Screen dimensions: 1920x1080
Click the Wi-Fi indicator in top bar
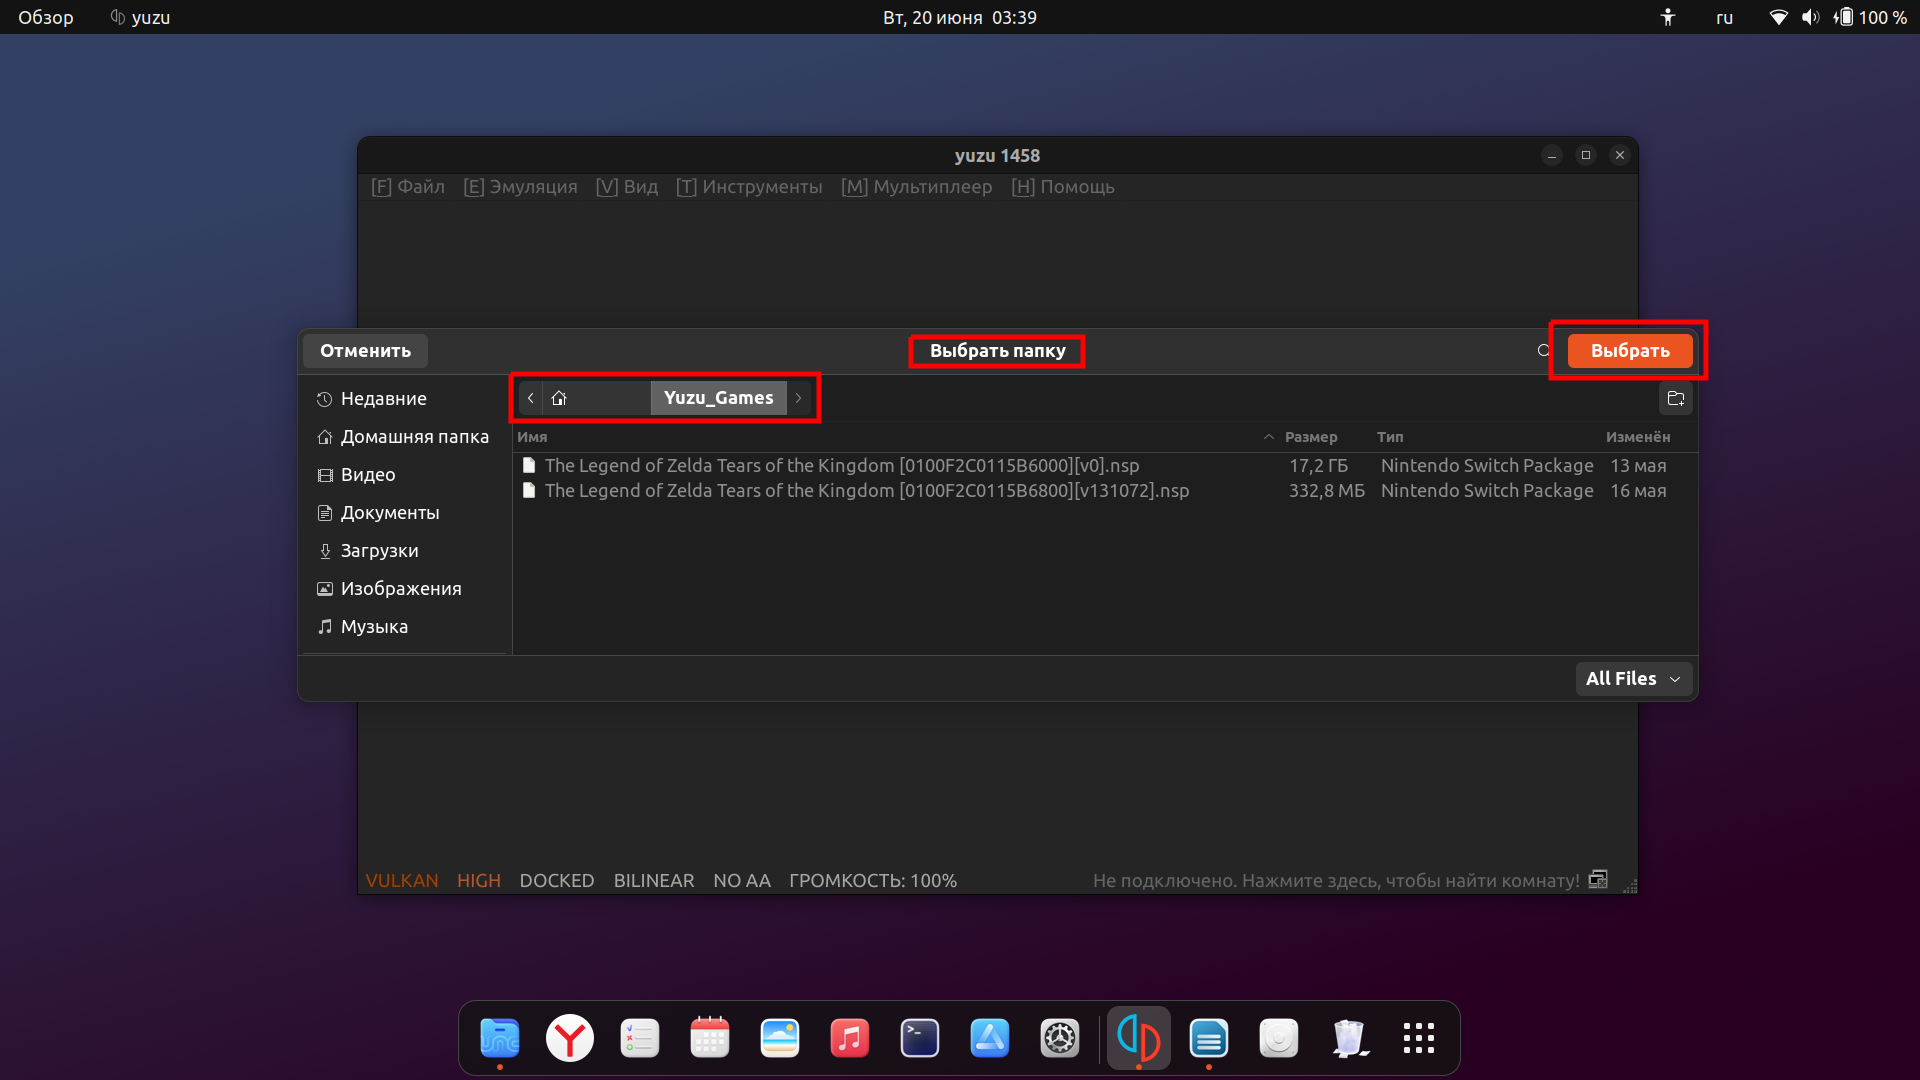tap(1778, 17)
